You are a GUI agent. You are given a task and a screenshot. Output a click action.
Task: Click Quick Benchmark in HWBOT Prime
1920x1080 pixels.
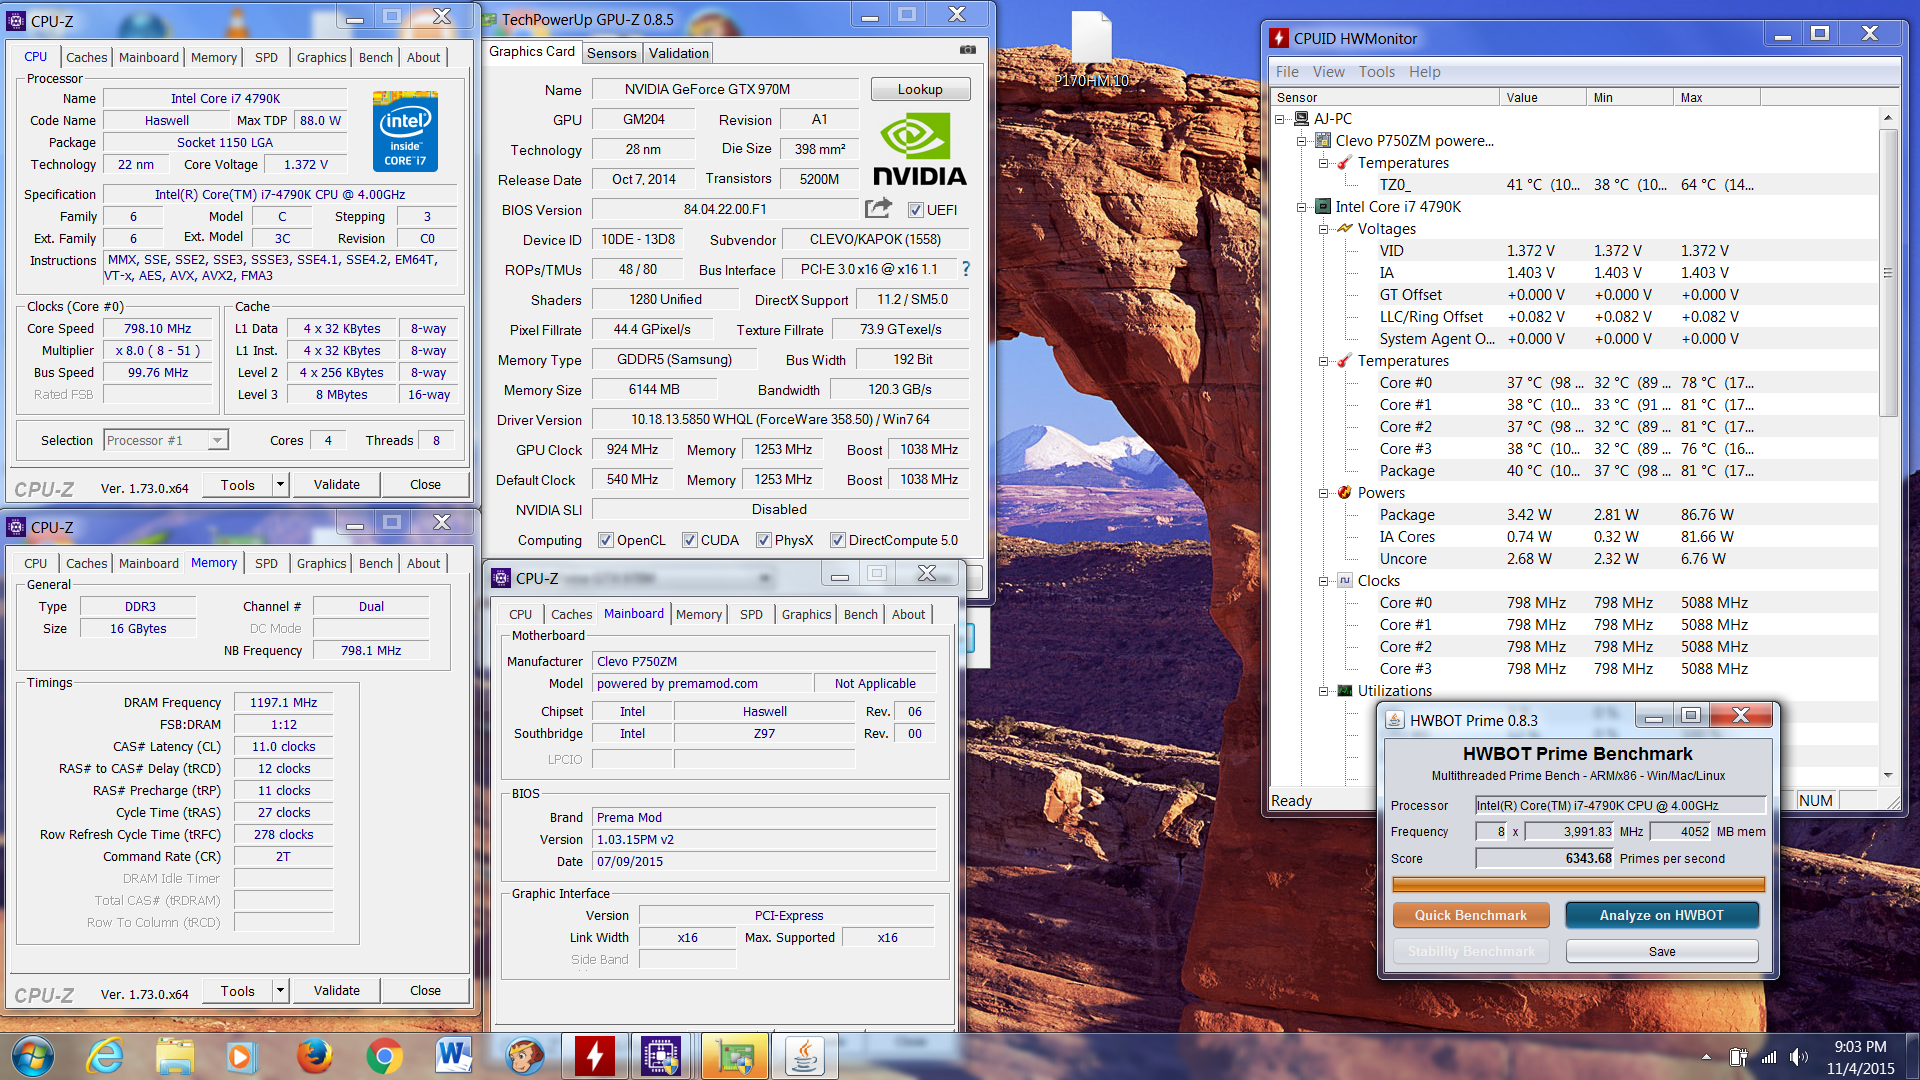(1471, 915)
